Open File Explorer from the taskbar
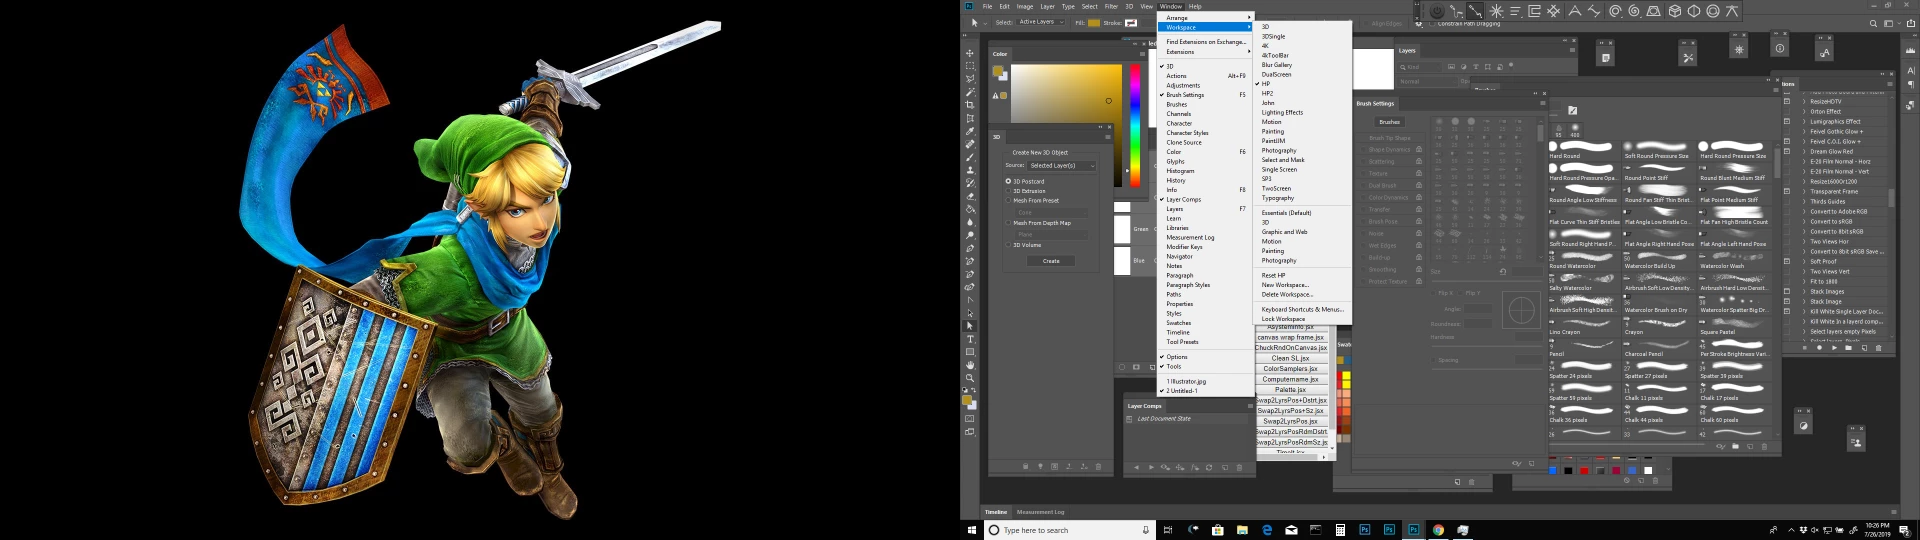 (x=1242, y=530)
